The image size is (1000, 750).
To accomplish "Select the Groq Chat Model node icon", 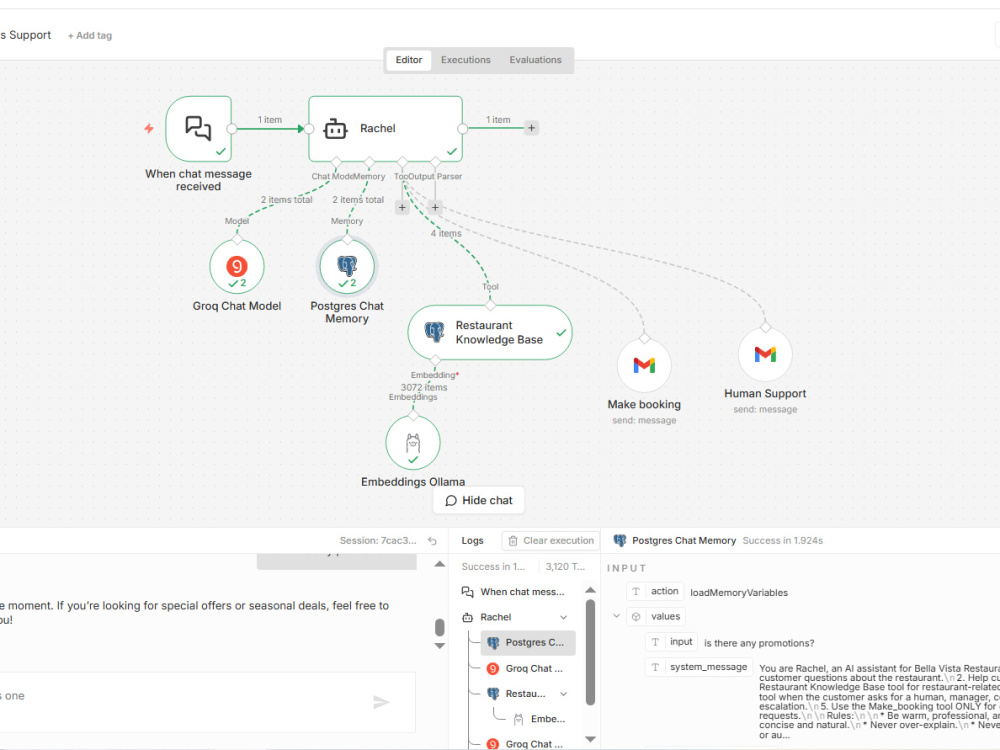I will [x=237, y=266].
